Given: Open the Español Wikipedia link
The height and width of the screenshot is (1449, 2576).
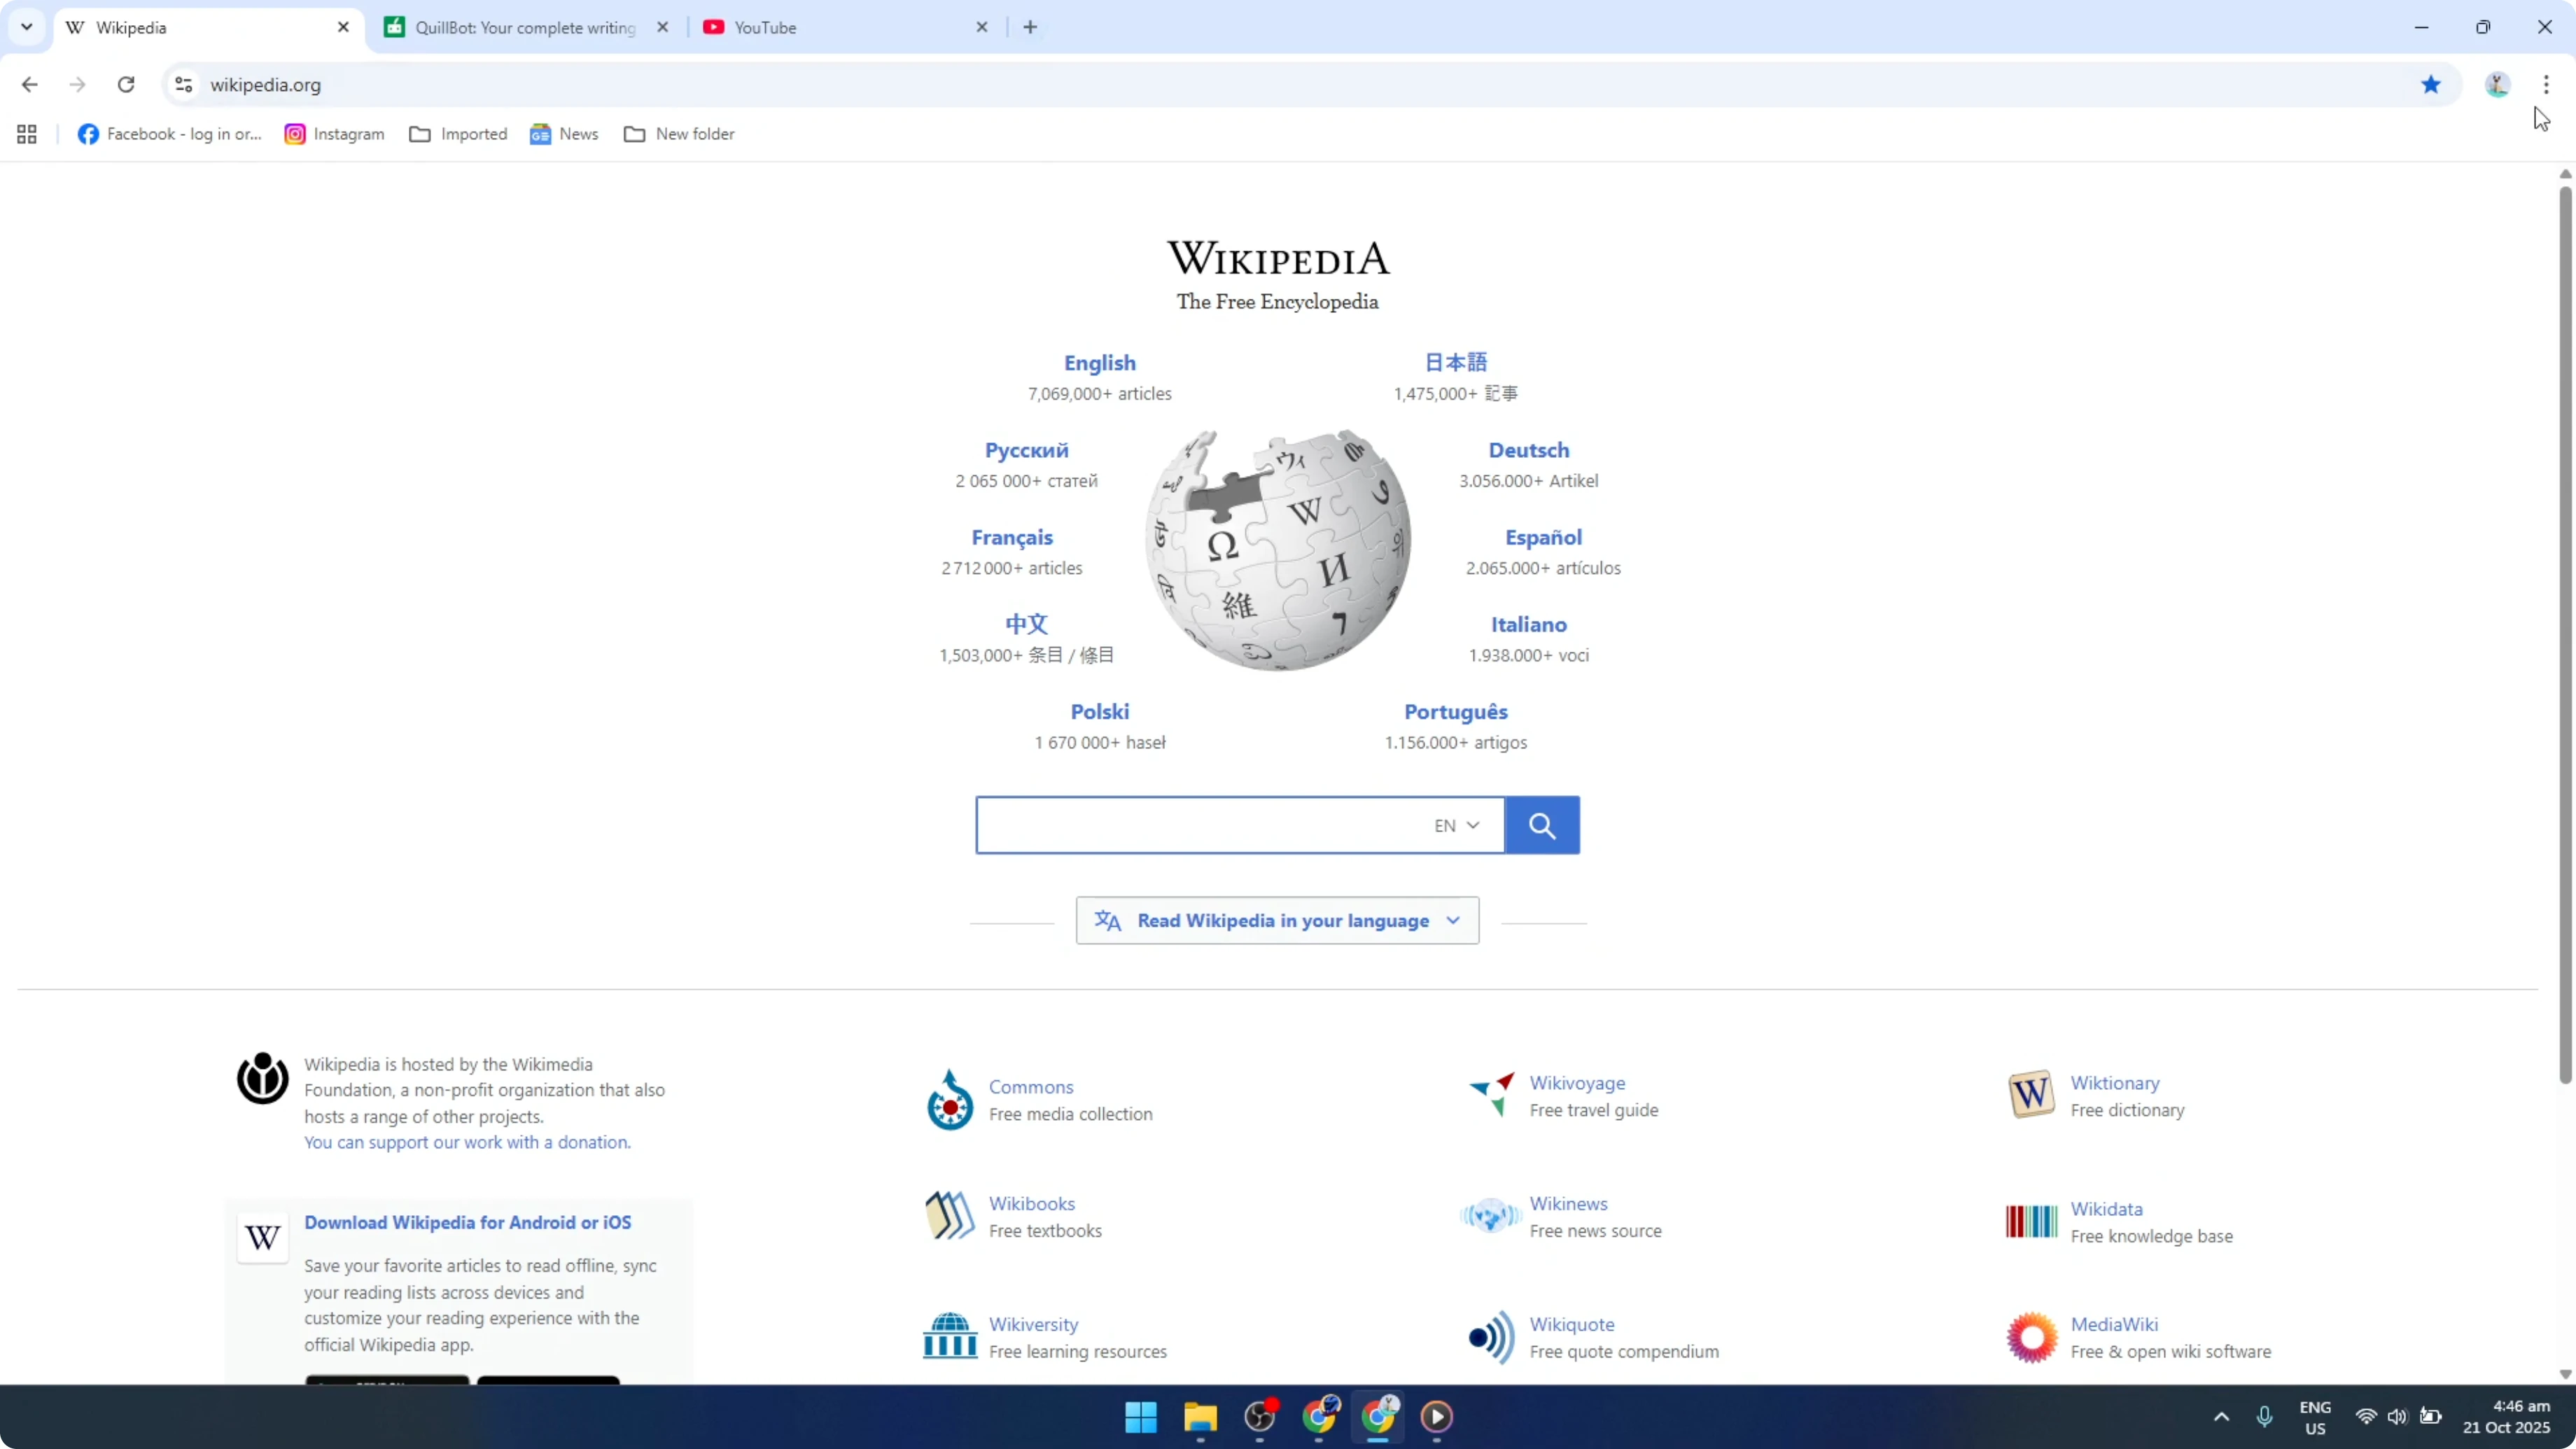Looking at the screenshot, I should click(1543, 537).
